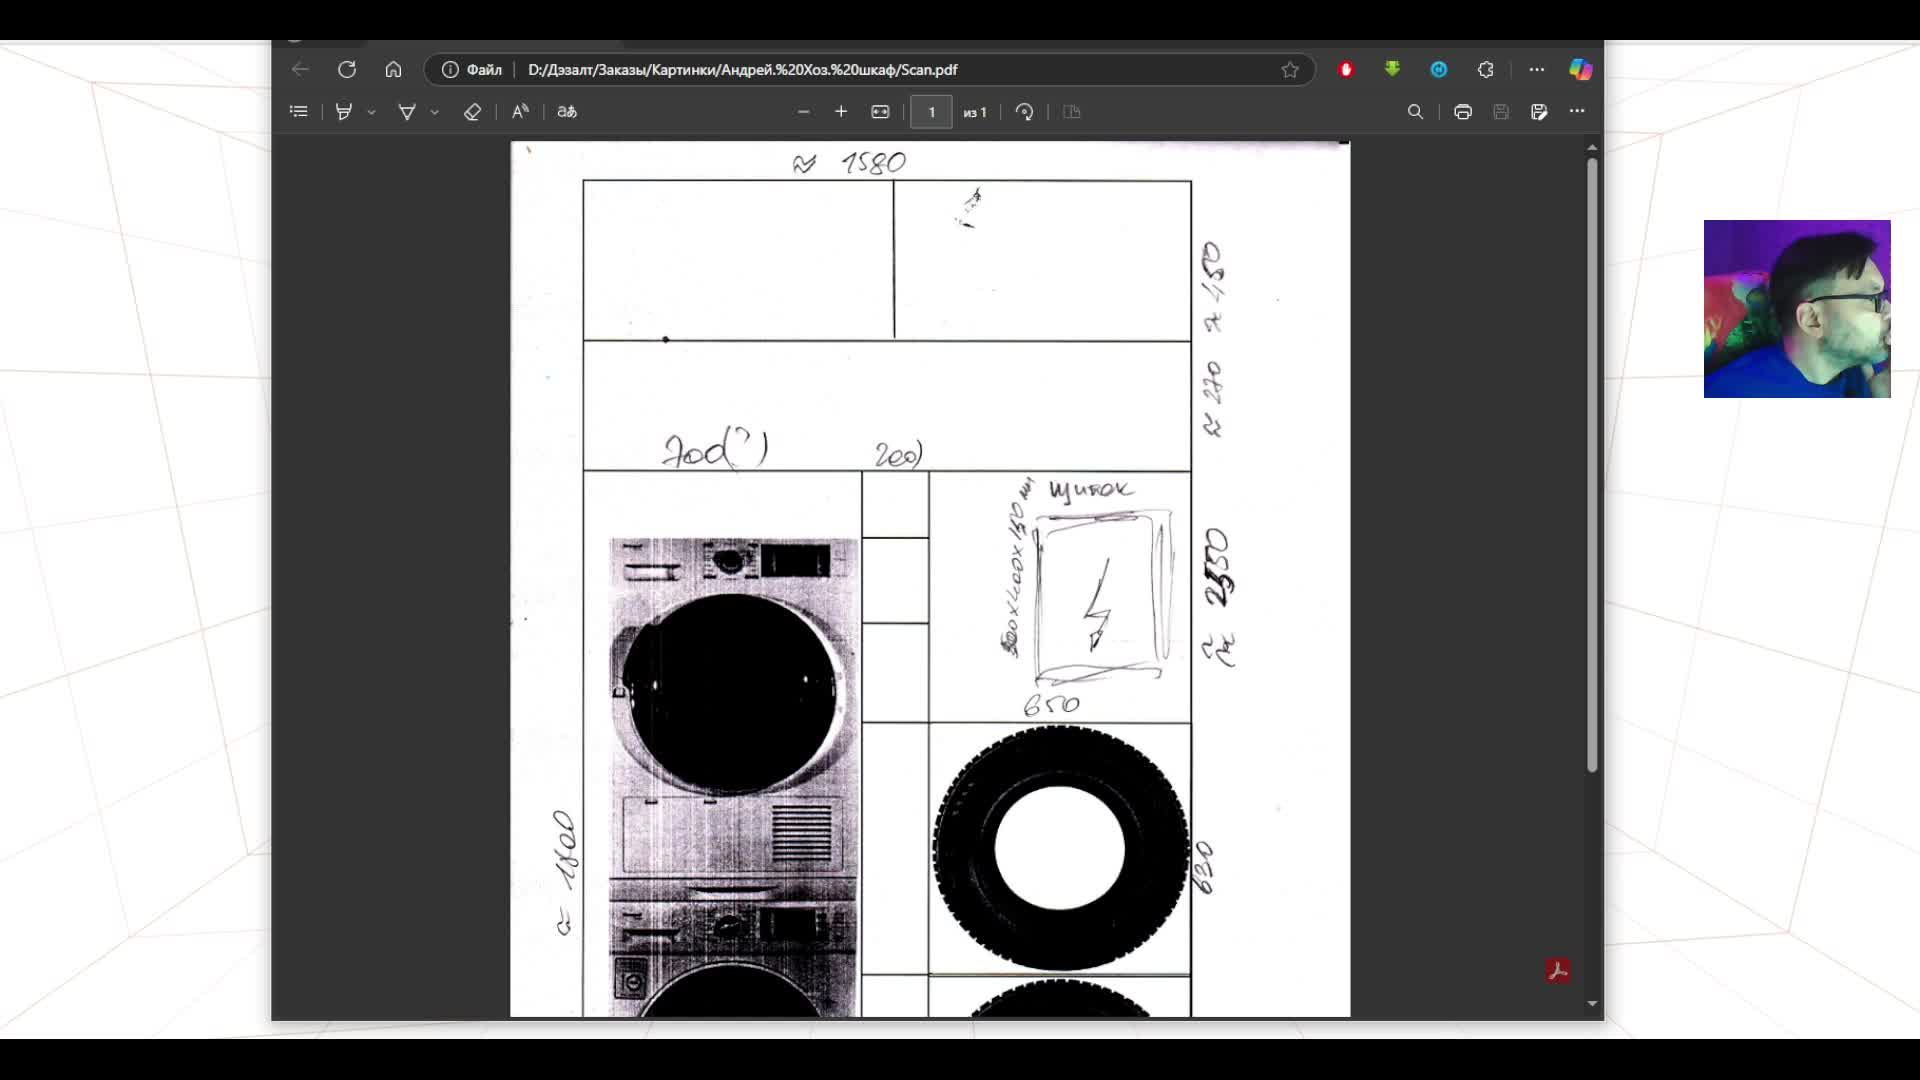Print the PDF document

tap(1463, 112)
